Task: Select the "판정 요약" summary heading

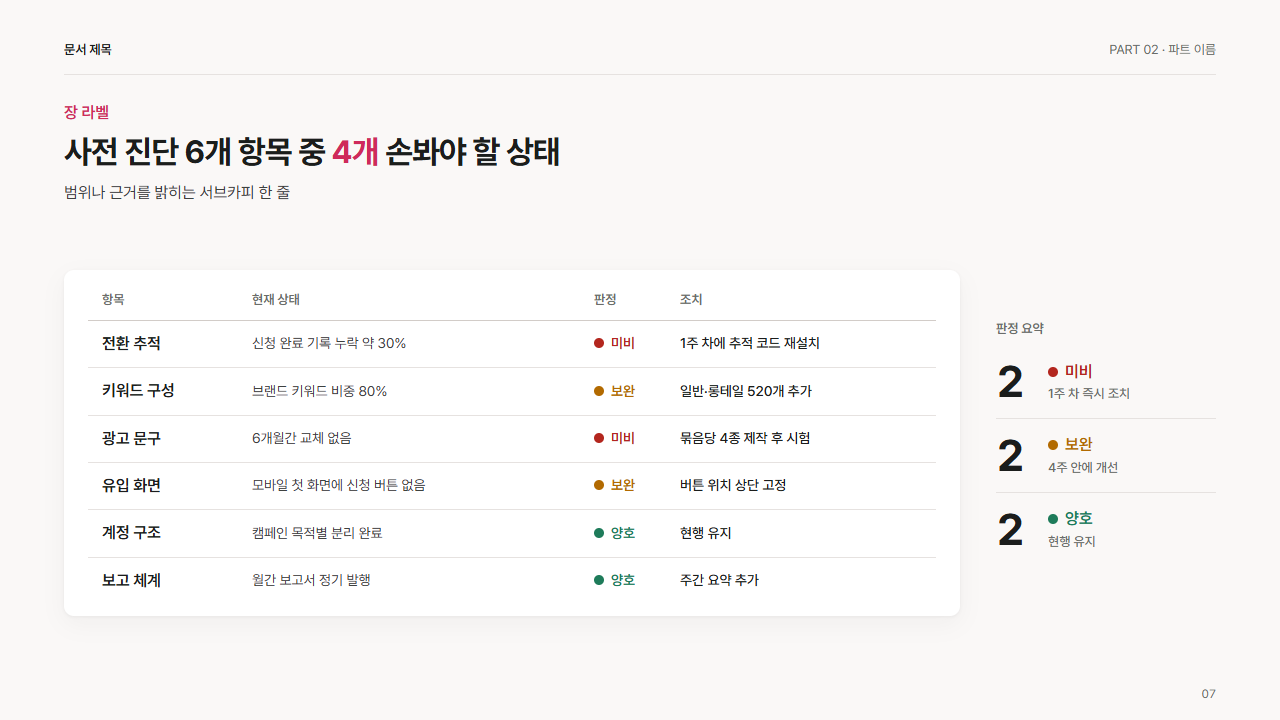Action: pyautogui.click(x=1020, y=328)
